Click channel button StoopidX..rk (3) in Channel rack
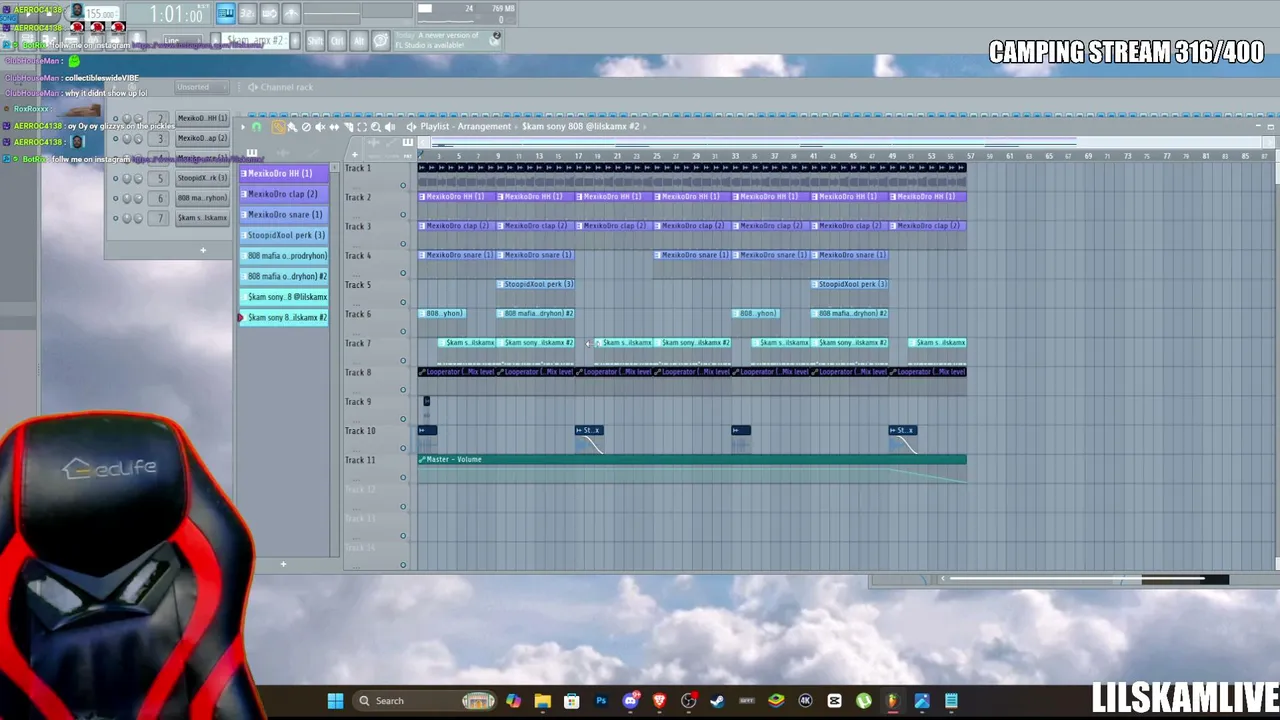The width and height of the screenshot is (1280, 720). coord(202,178)
